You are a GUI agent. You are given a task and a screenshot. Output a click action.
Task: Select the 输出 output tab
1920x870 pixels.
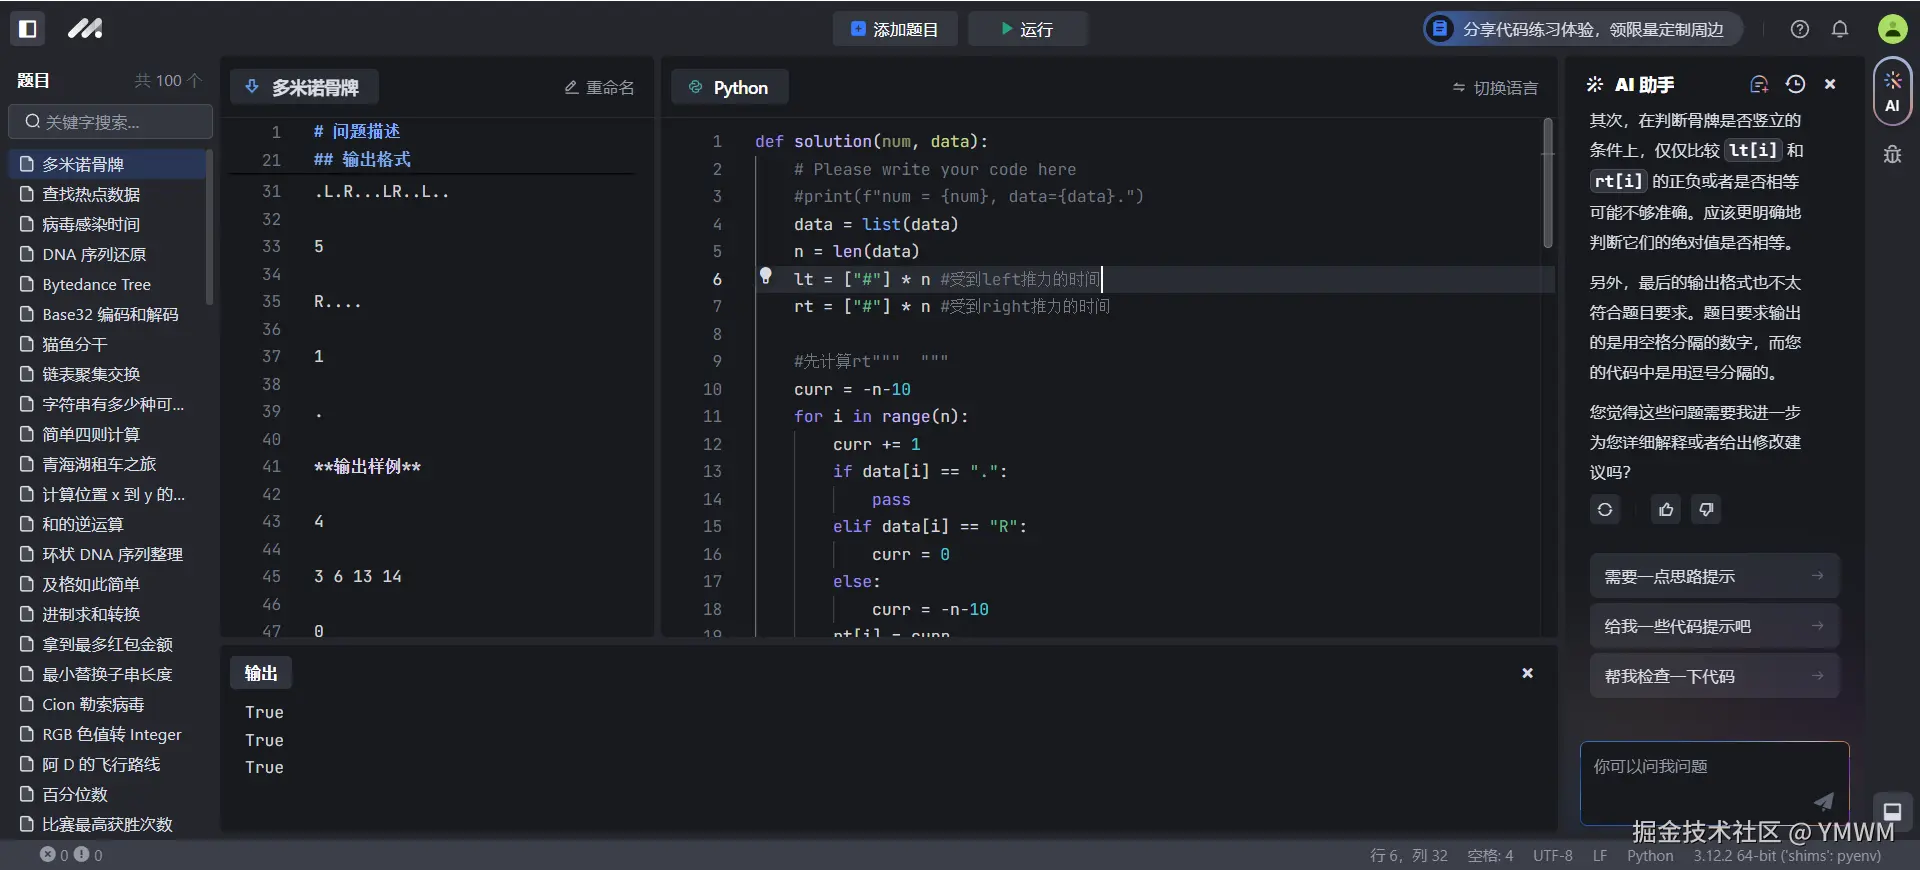[261, 673]
